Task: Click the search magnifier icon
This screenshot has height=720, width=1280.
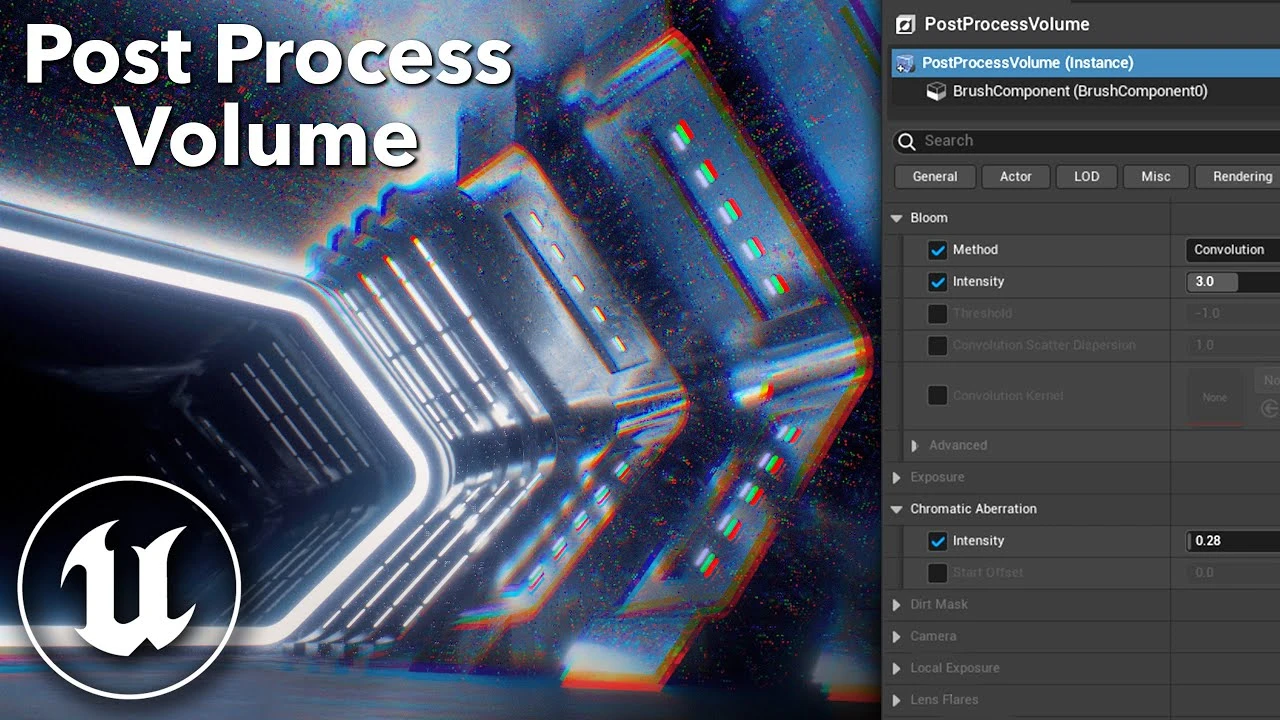Action: 907,141
